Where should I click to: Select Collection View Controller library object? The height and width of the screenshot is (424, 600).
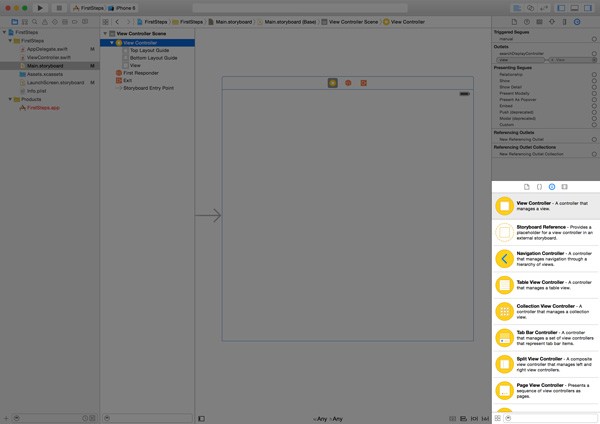point(546,311)
